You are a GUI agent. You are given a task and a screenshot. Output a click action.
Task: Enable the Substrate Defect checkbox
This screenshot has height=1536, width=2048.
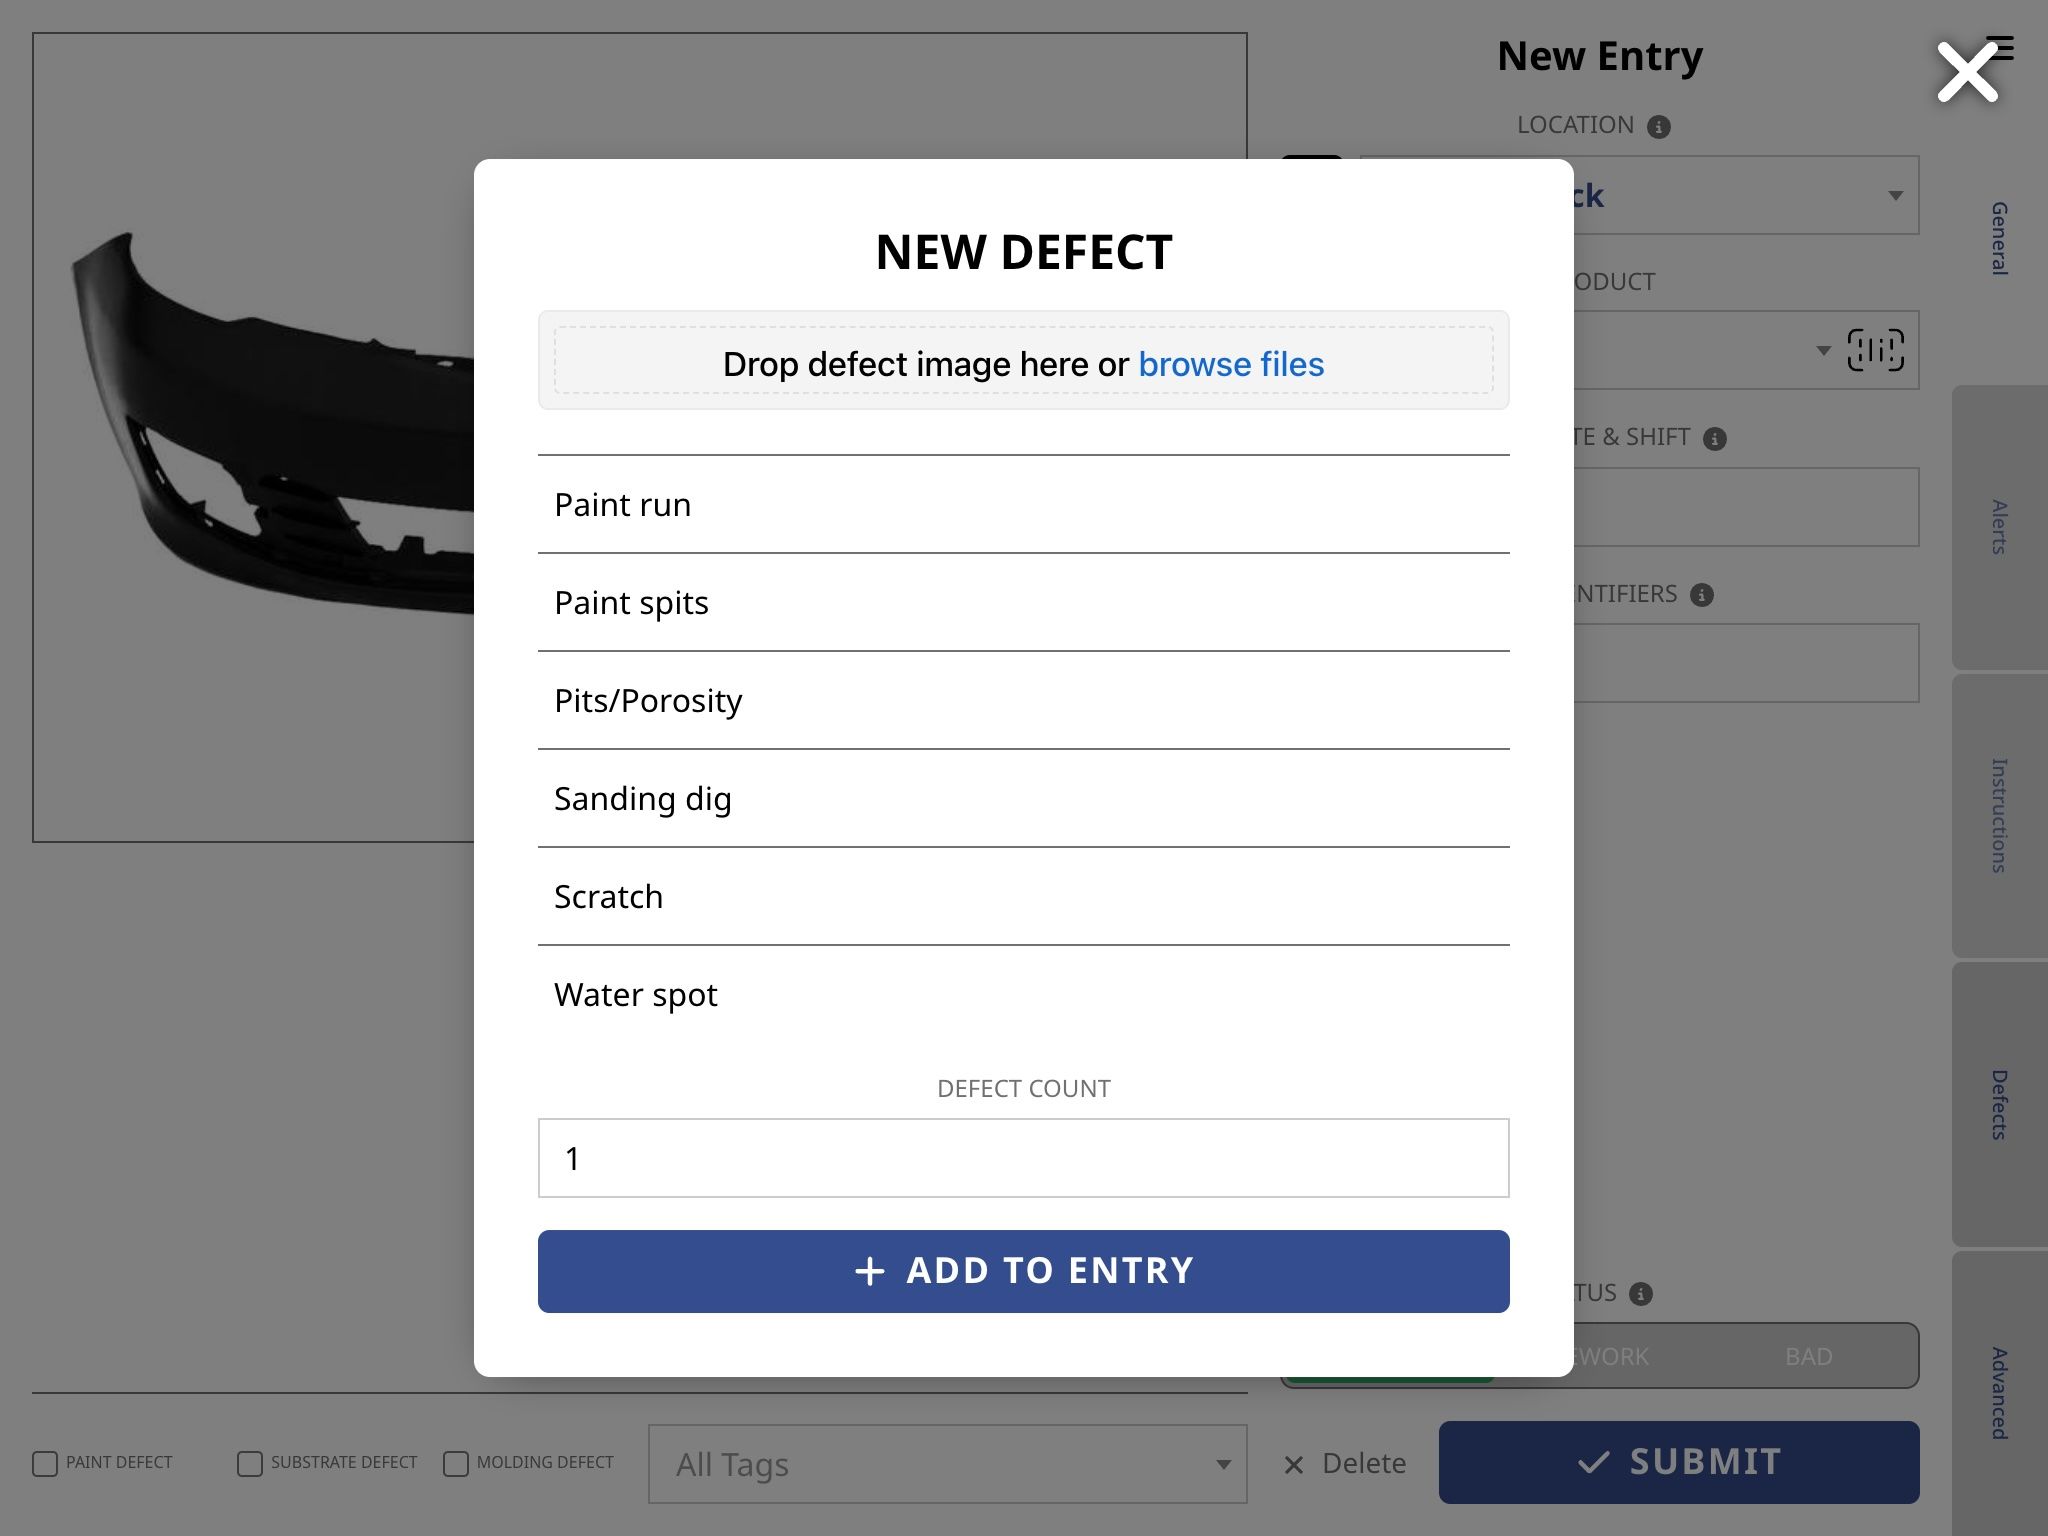click(249, 1464)
